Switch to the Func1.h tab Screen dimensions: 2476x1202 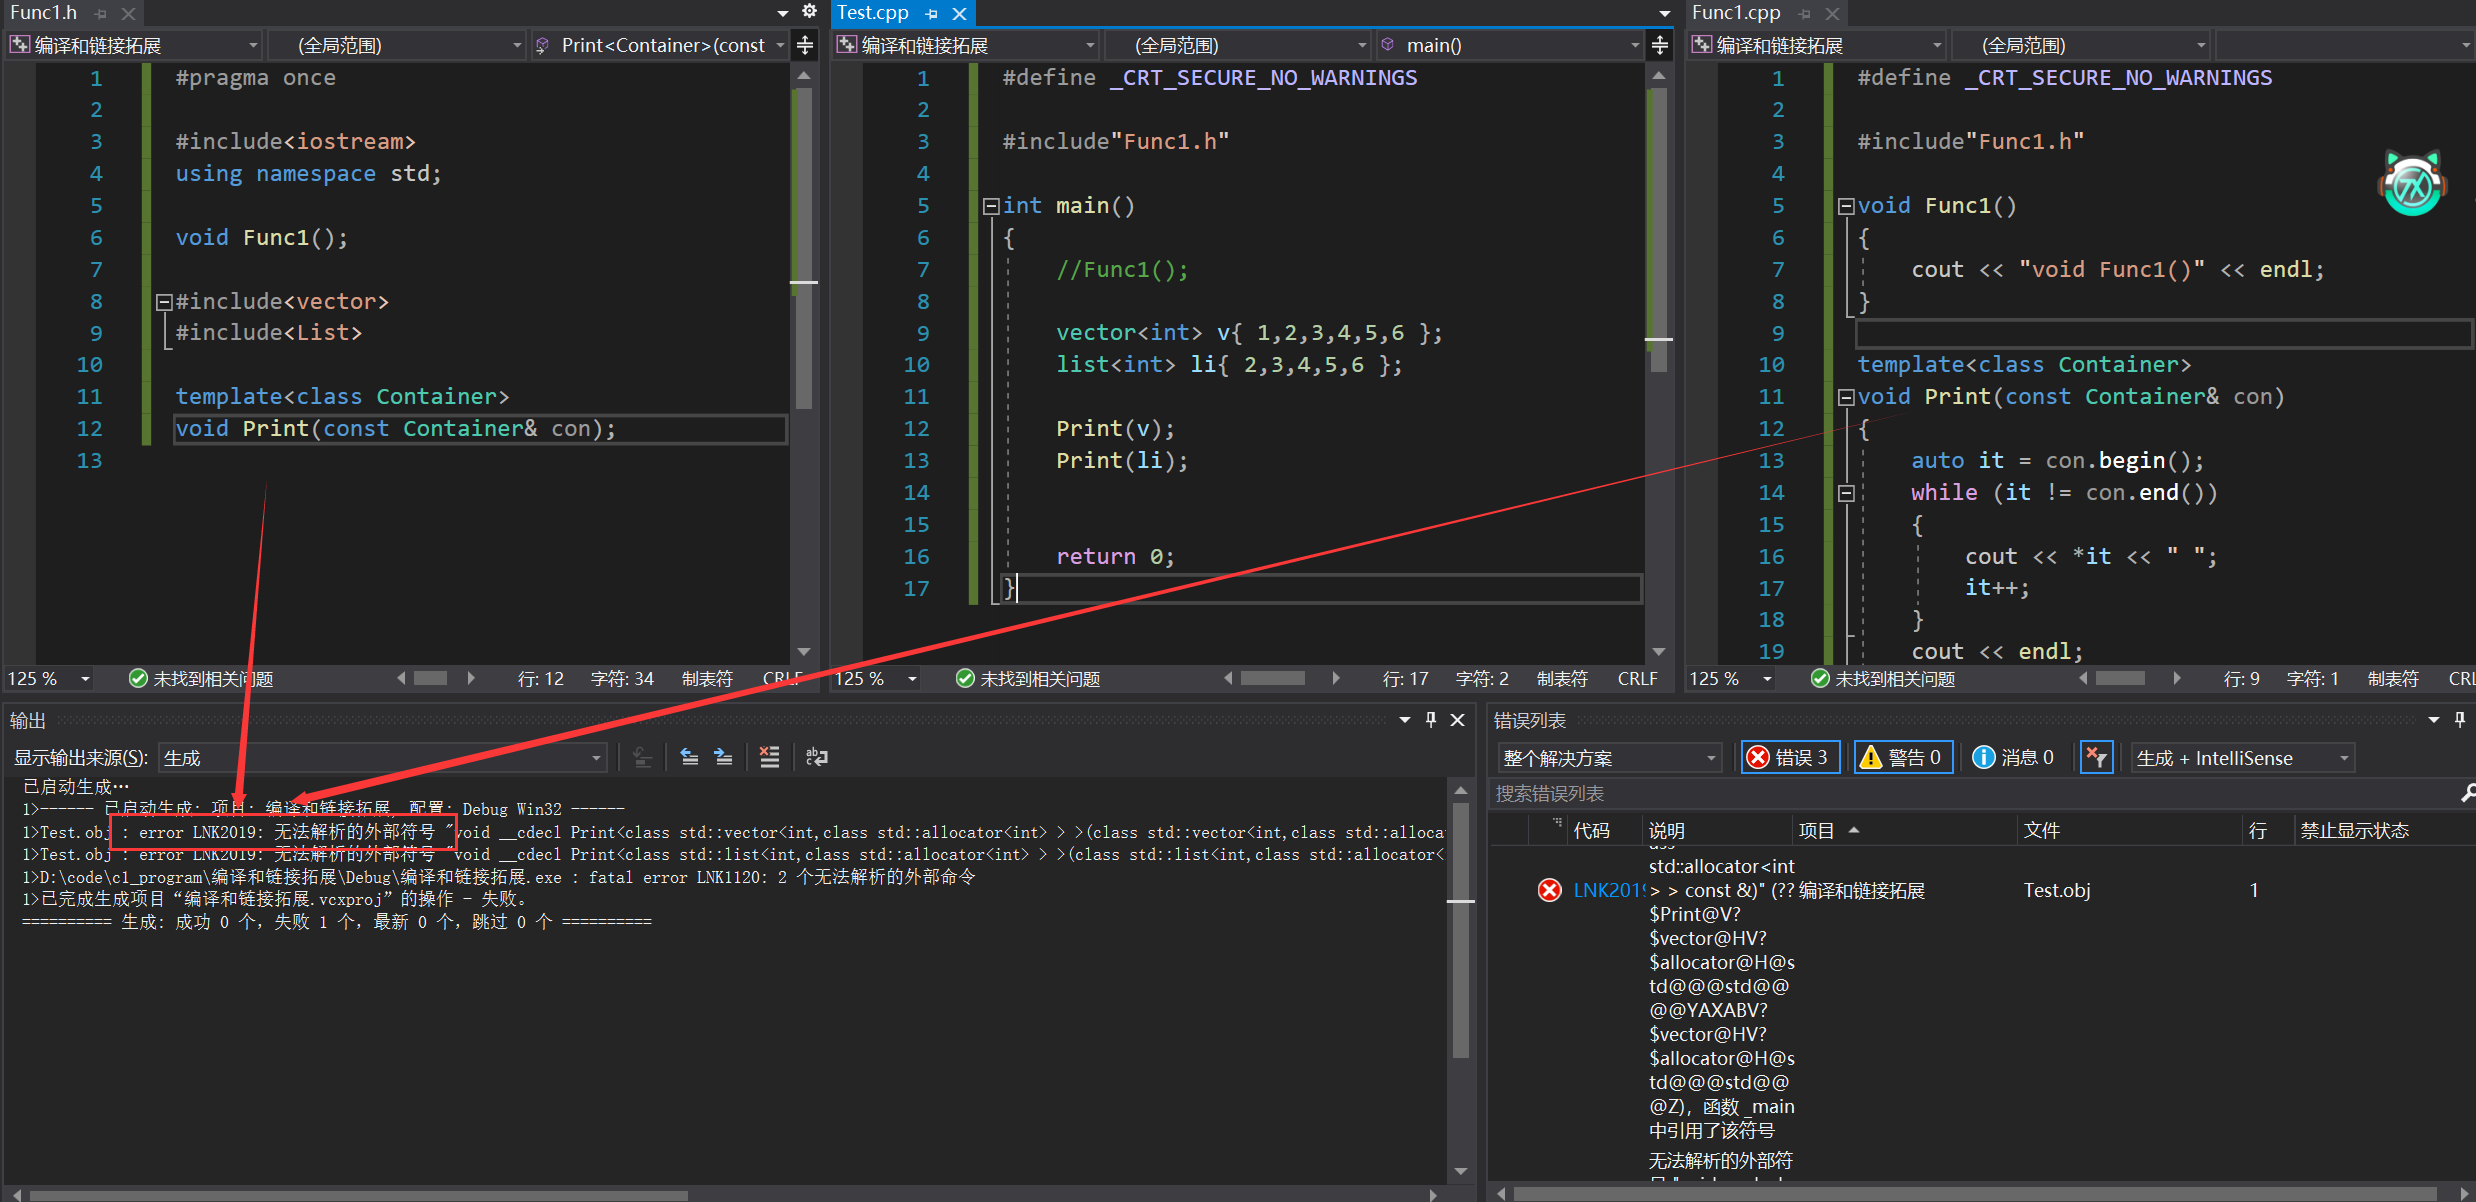point(43,13)
